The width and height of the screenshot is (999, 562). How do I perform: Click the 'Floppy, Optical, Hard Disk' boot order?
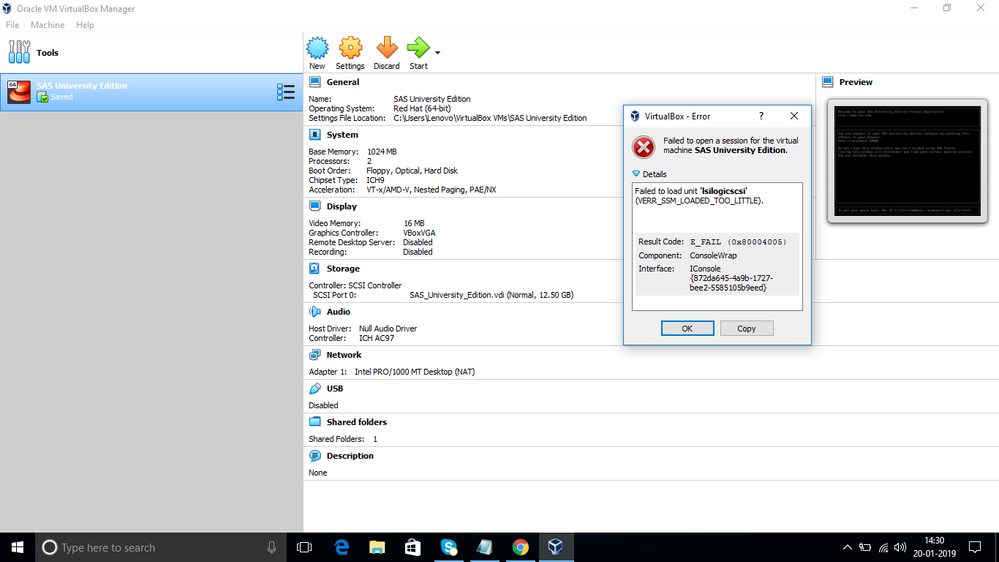tap(412, 171)
